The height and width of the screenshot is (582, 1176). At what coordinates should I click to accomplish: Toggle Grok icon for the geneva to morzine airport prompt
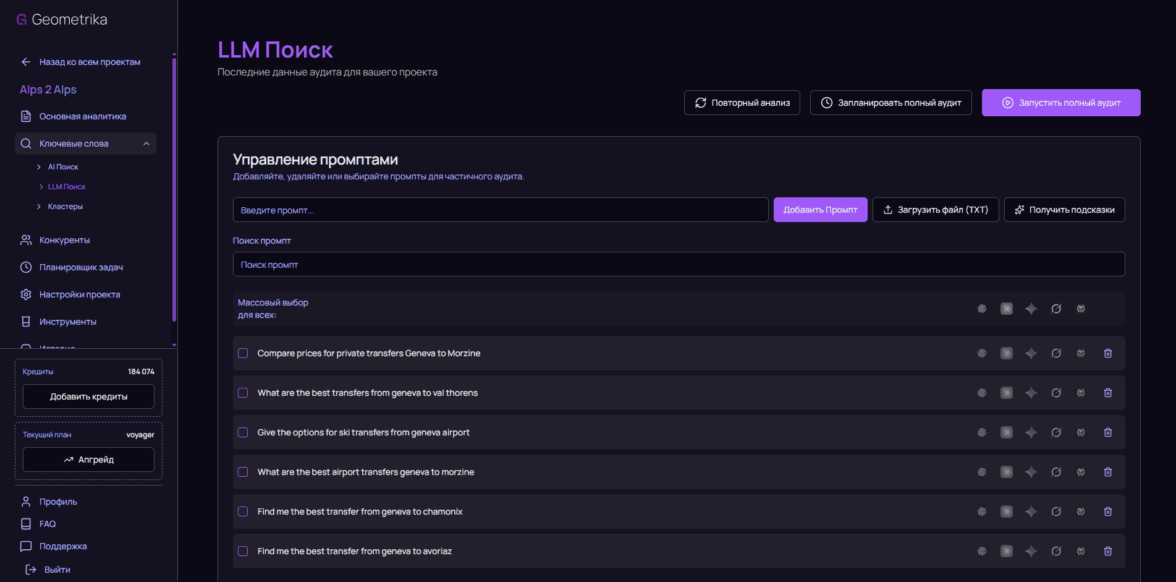(1056, 472)
